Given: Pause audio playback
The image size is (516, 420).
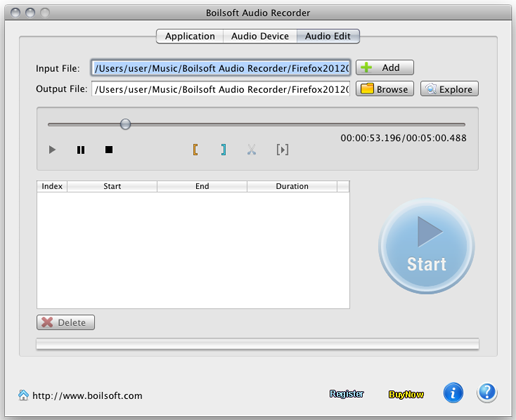Looking at the screenshot, I should 81,150.
